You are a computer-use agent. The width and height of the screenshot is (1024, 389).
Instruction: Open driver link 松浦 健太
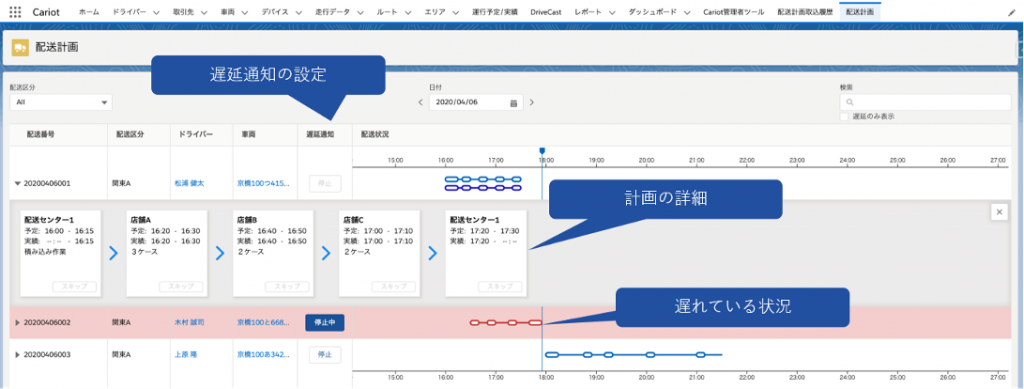189,183
